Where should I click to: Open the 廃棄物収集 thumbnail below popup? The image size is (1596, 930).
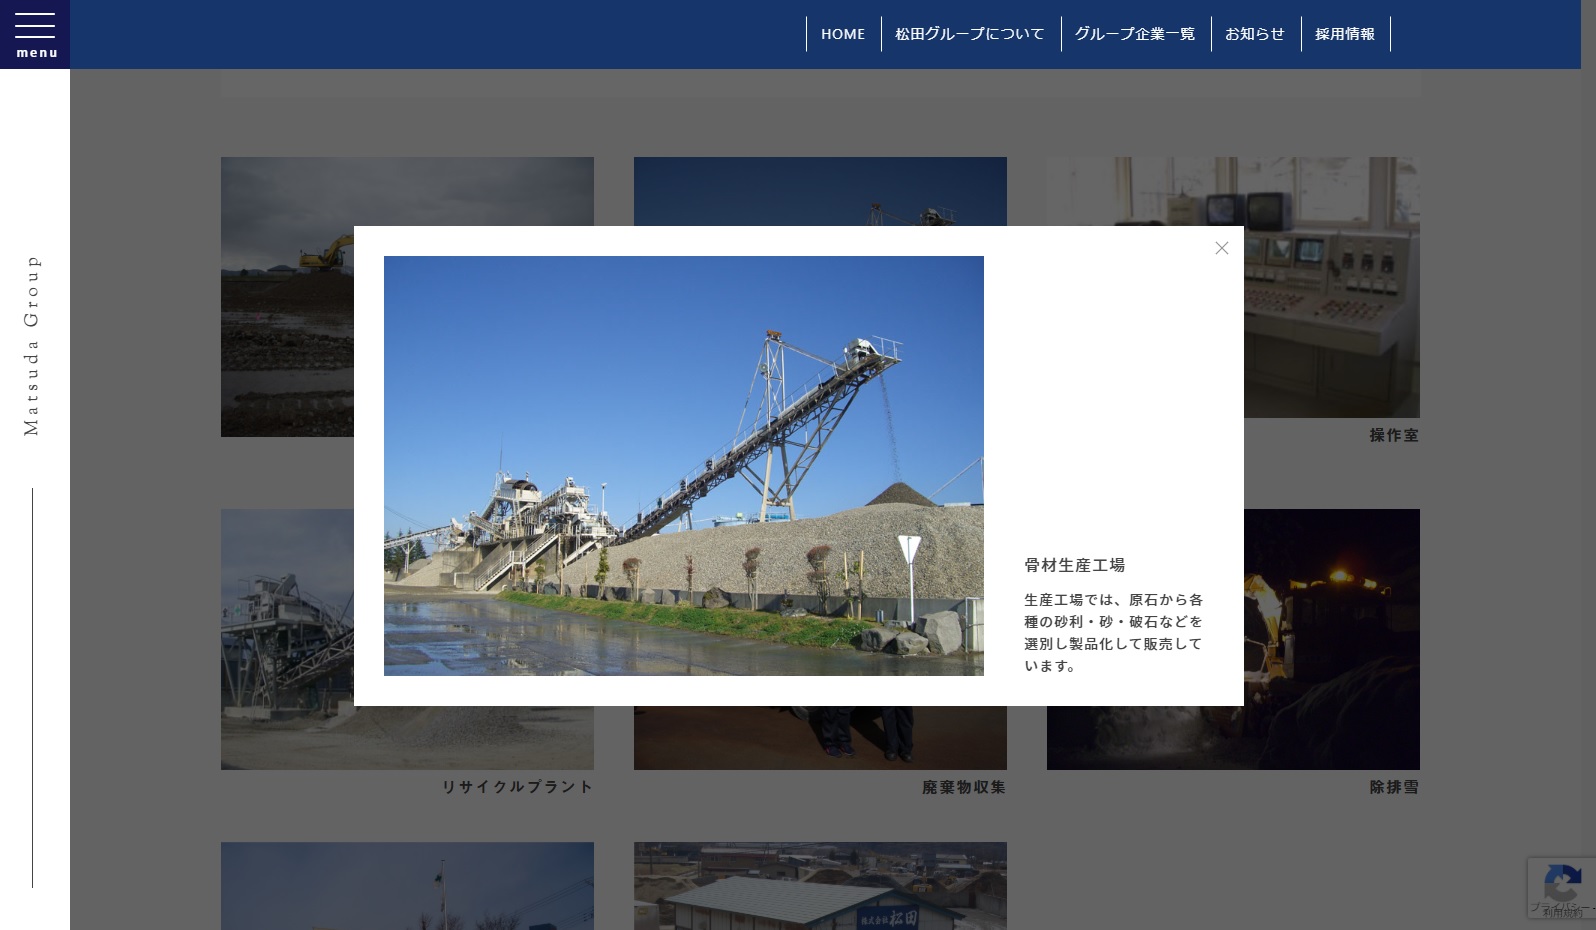pos(820,738)
